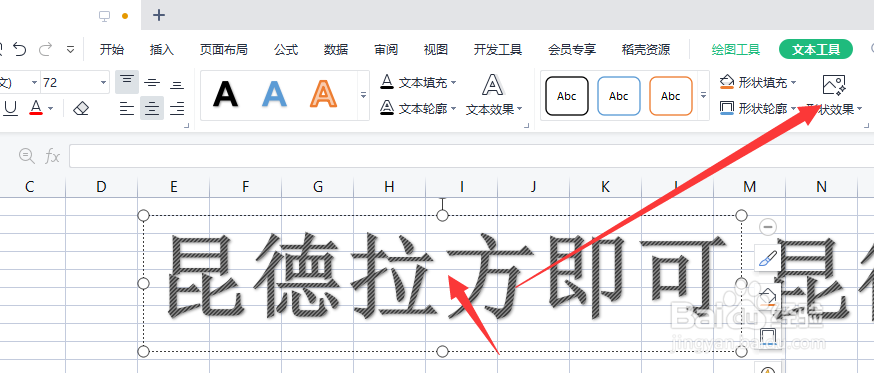Open the 文本轮廓 dropdown arrow

[453, 109]
